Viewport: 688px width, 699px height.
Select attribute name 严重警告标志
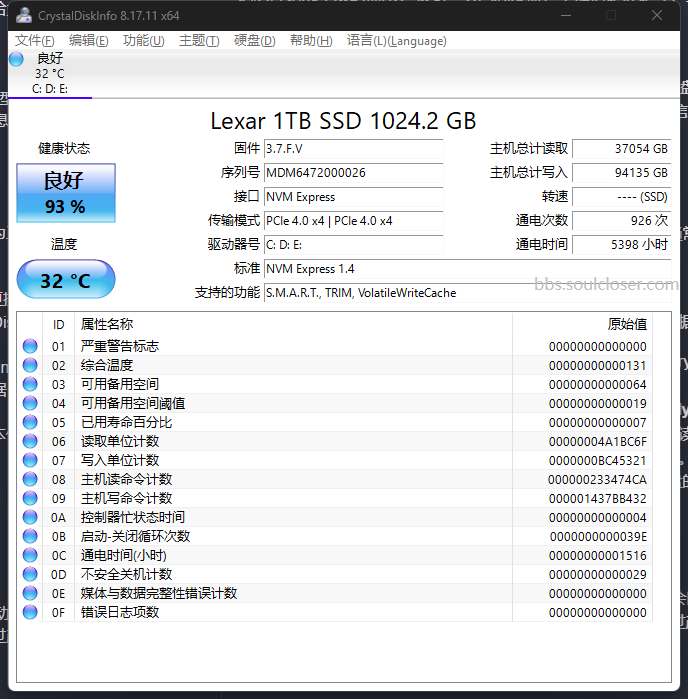(x=120, y=346)
